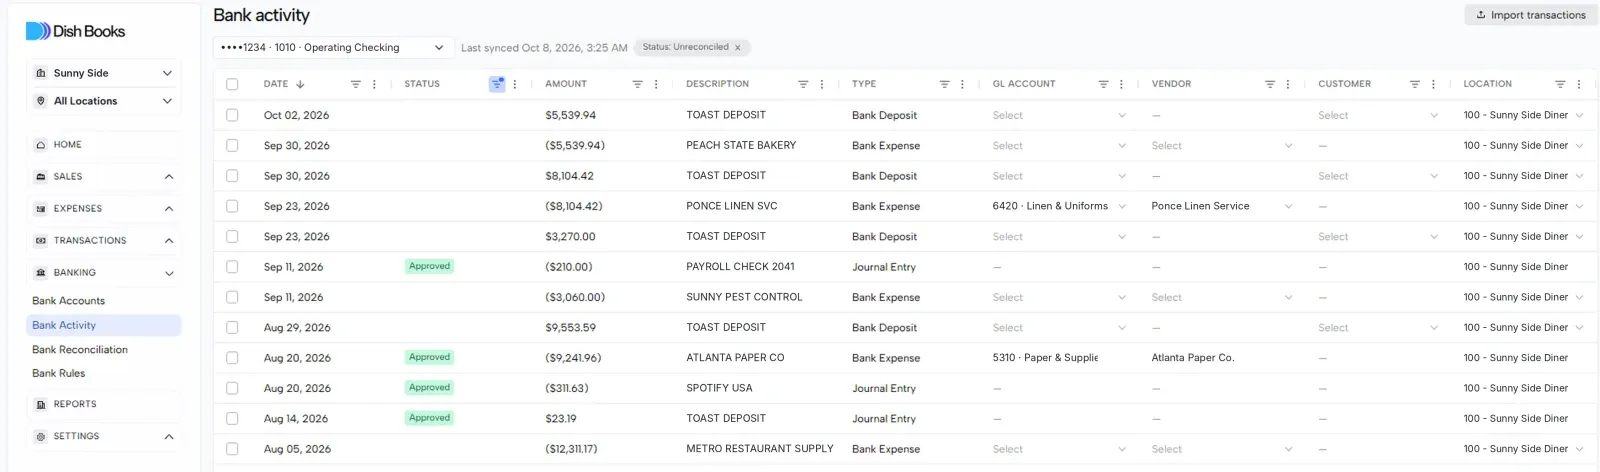
Task: Collapse the Expenses sidebar section
Action: (104, 209)
